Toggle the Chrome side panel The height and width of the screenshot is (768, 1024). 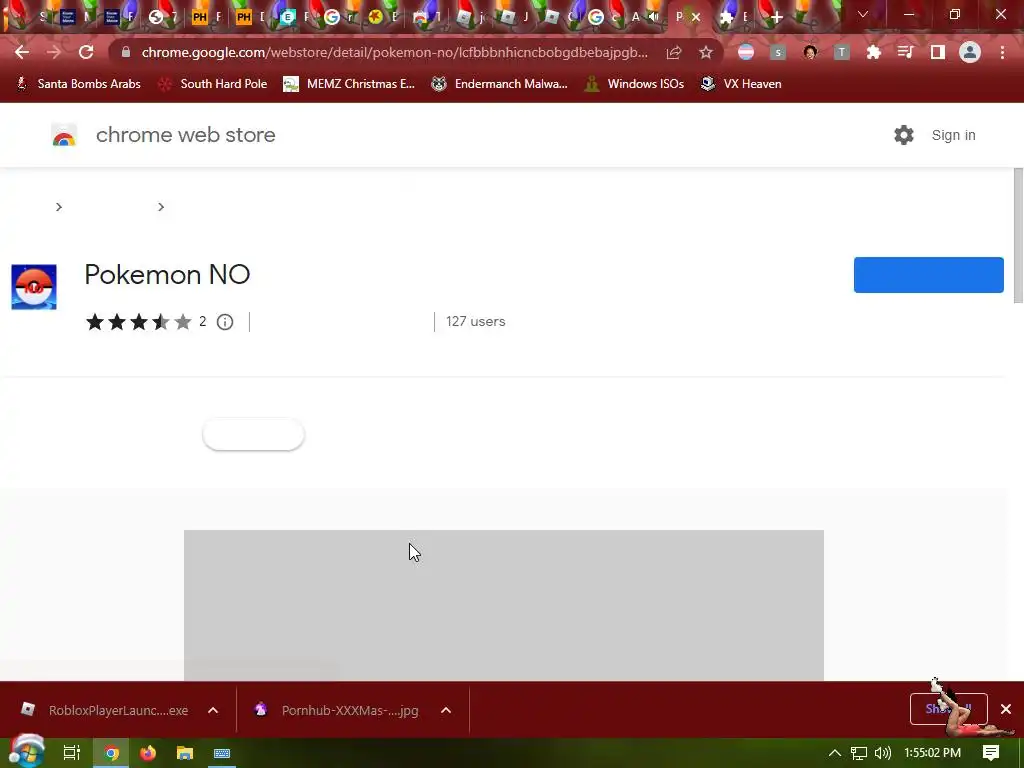(938, 52)
